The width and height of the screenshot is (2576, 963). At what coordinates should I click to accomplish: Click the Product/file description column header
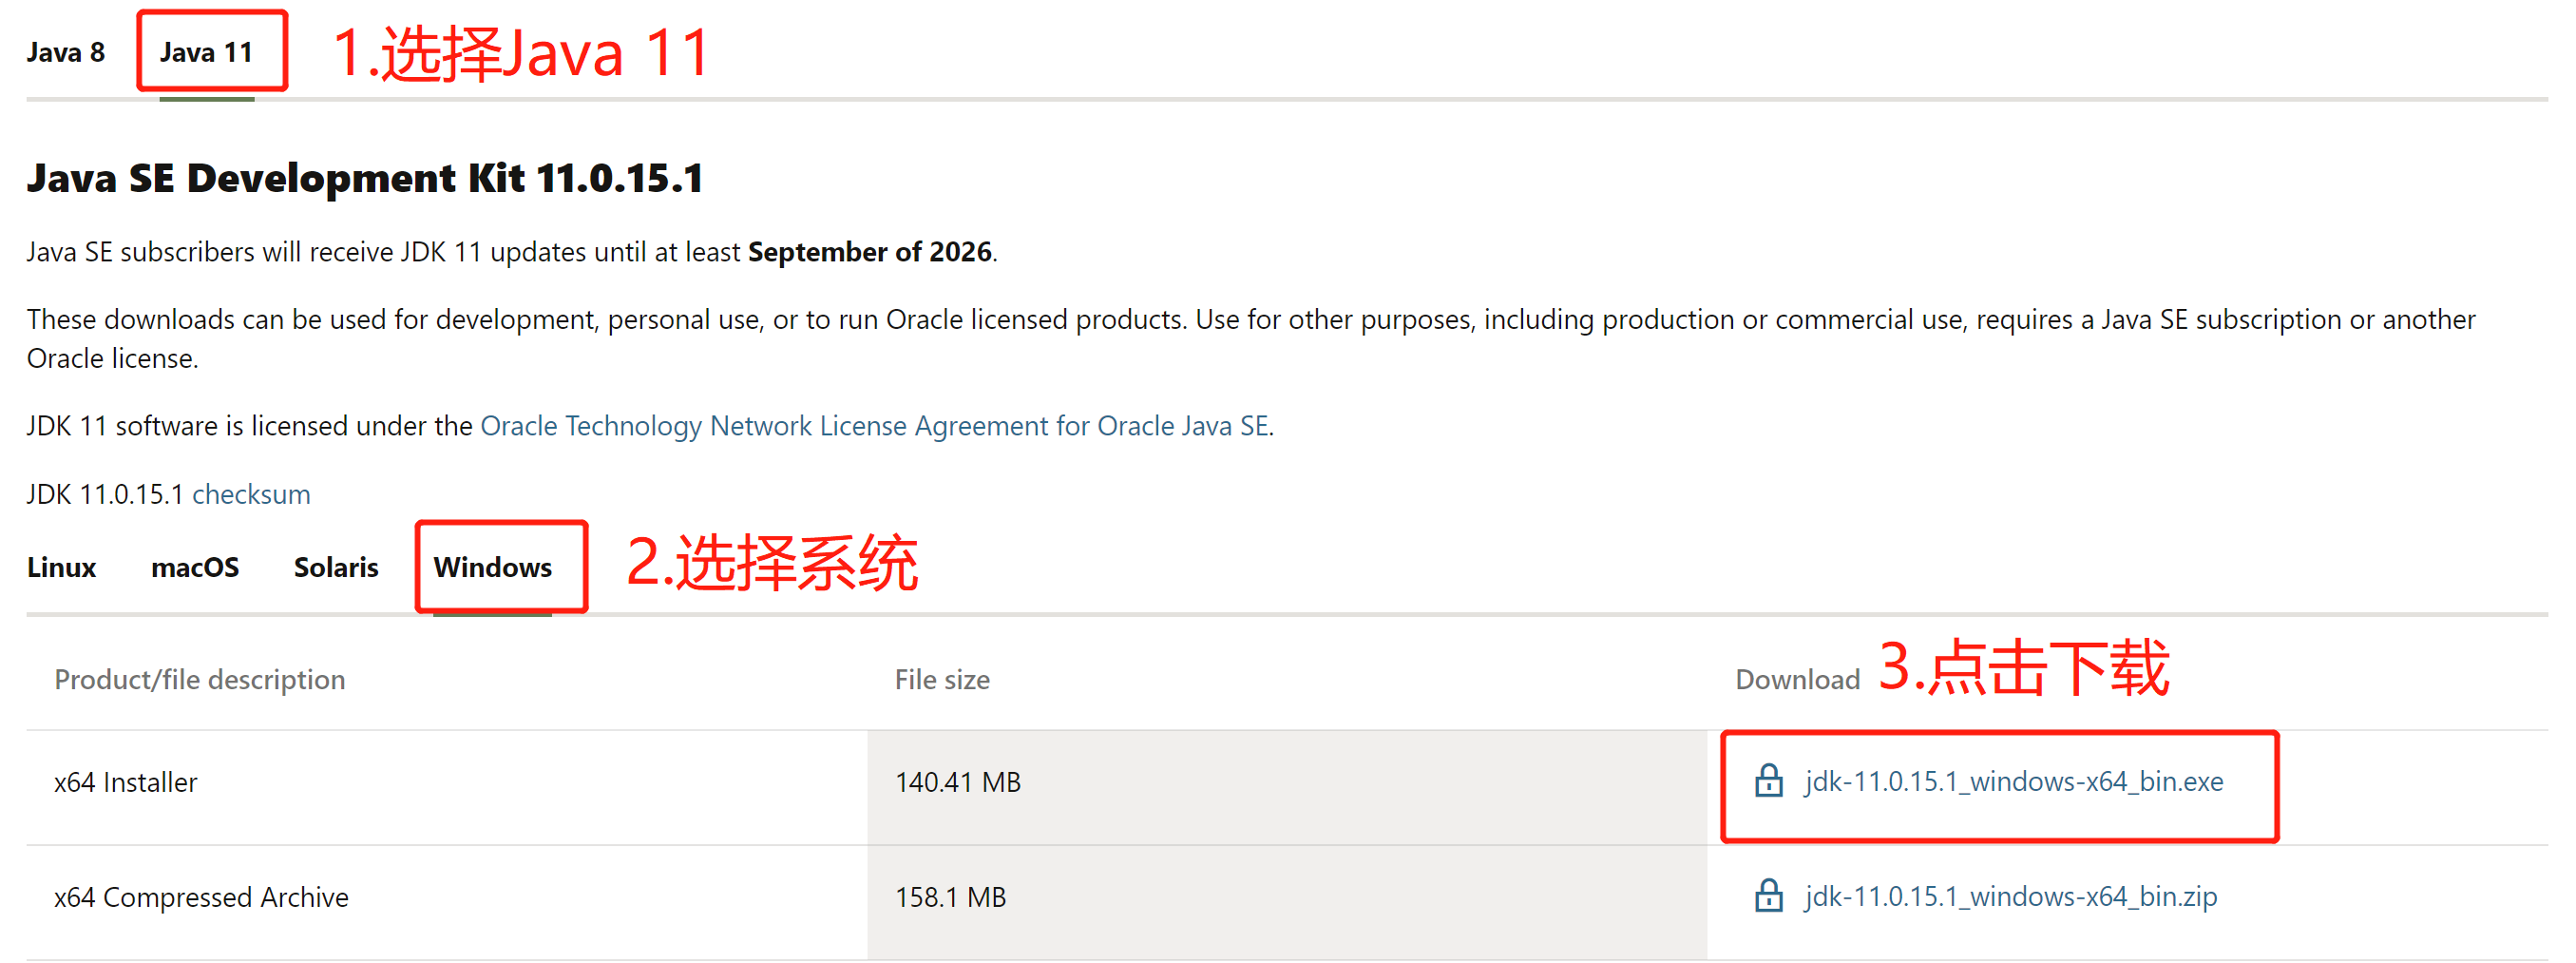click(x=200, y=679)
